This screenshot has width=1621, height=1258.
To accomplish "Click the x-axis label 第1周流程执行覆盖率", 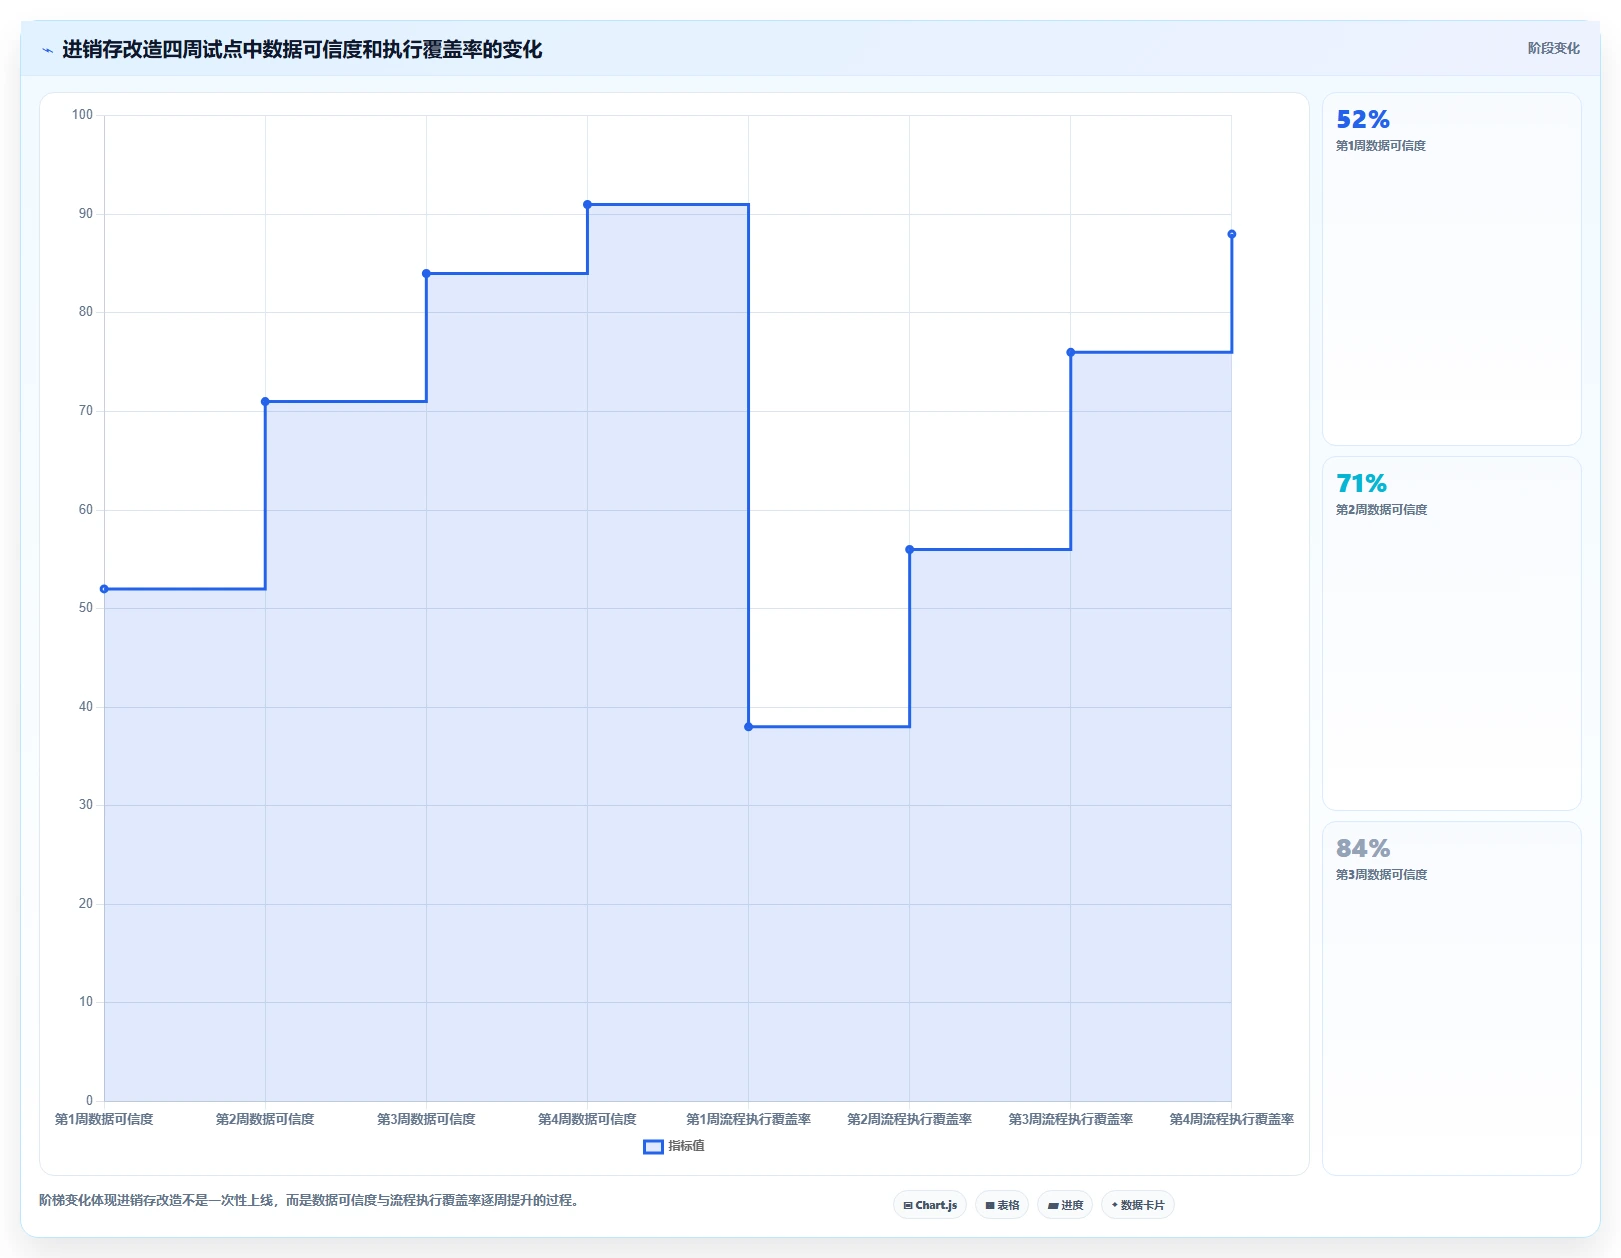I will click(x=748, y=1119).
